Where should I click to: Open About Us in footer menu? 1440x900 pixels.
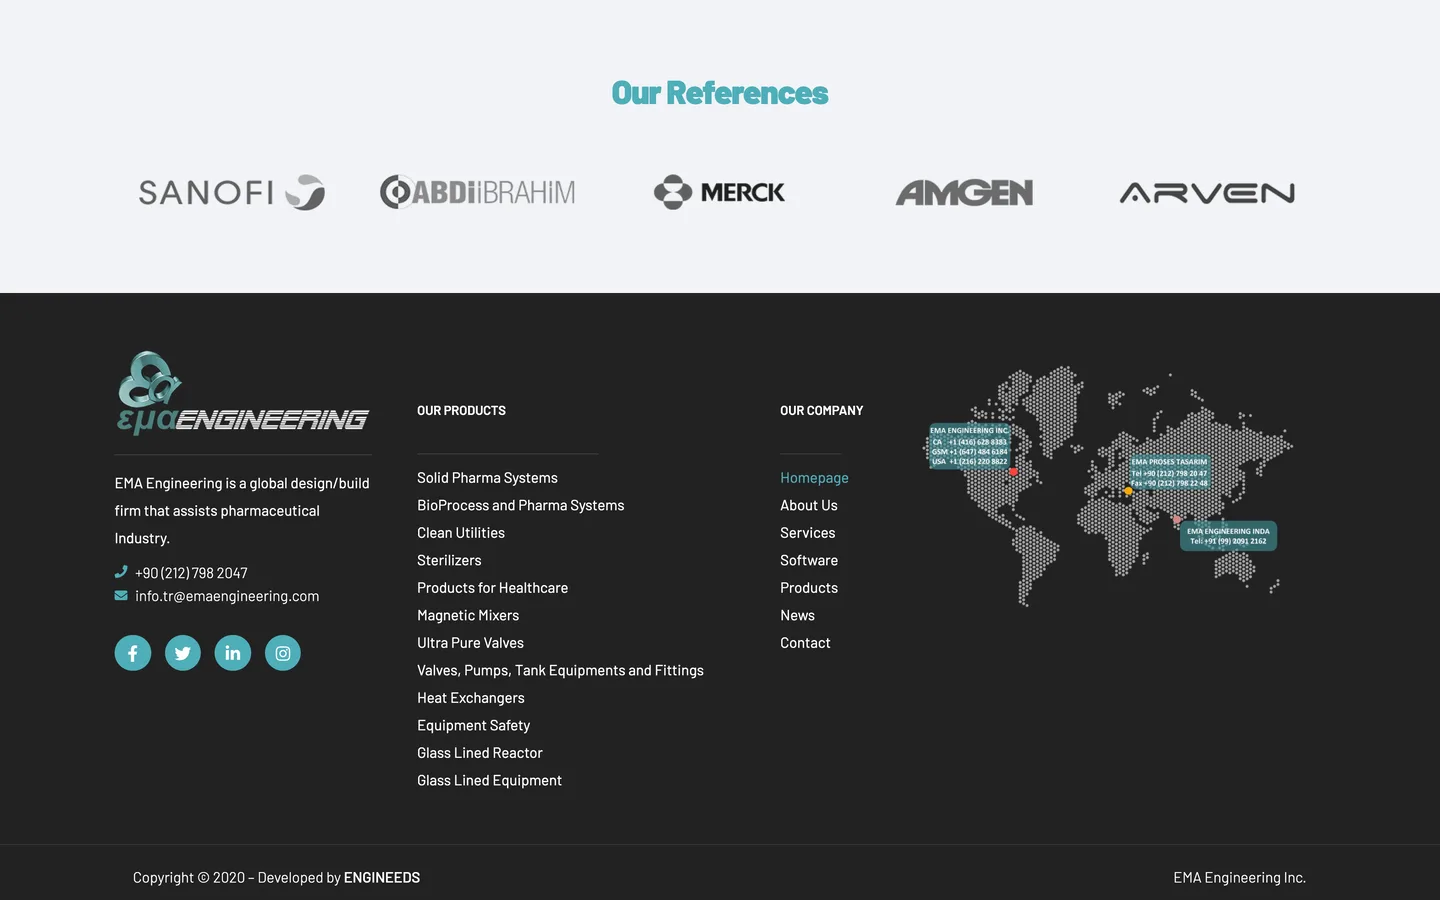pyautogui.click(x=809, y=506)
